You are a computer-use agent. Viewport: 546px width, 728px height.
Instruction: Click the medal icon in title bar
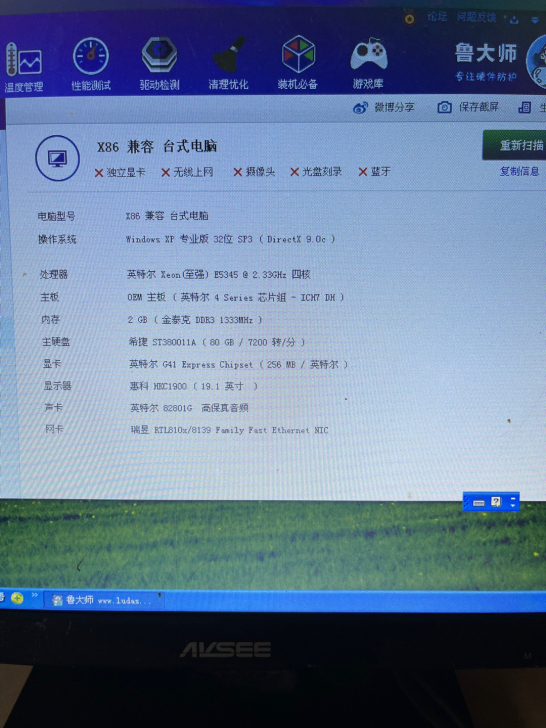pyautogui.click(x=409, y=19)
